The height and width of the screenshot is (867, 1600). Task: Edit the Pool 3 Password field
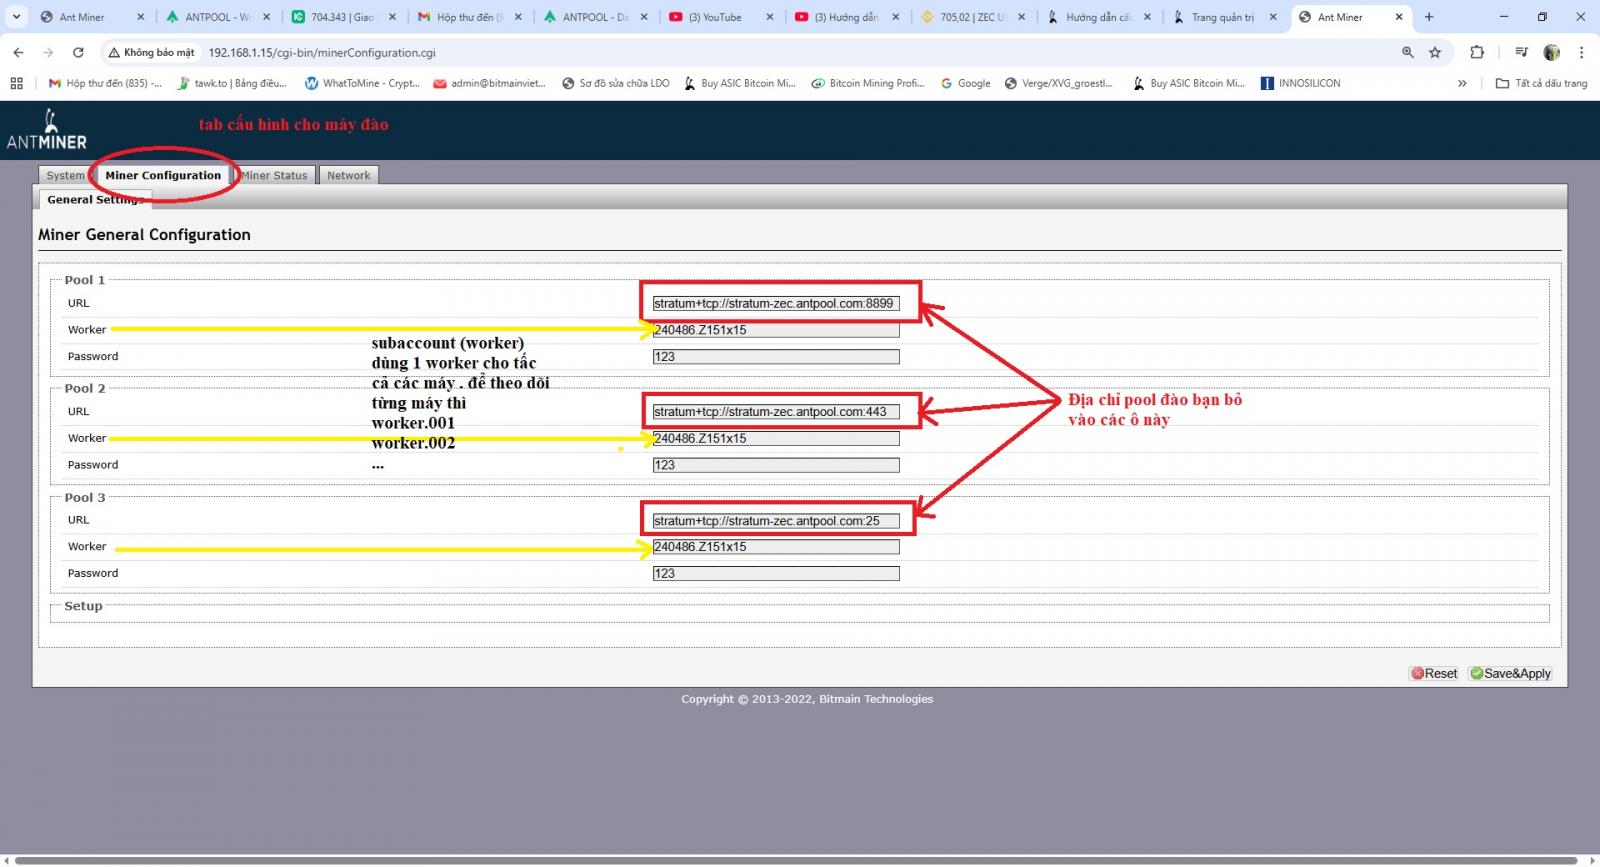click(x=776, y=574)
